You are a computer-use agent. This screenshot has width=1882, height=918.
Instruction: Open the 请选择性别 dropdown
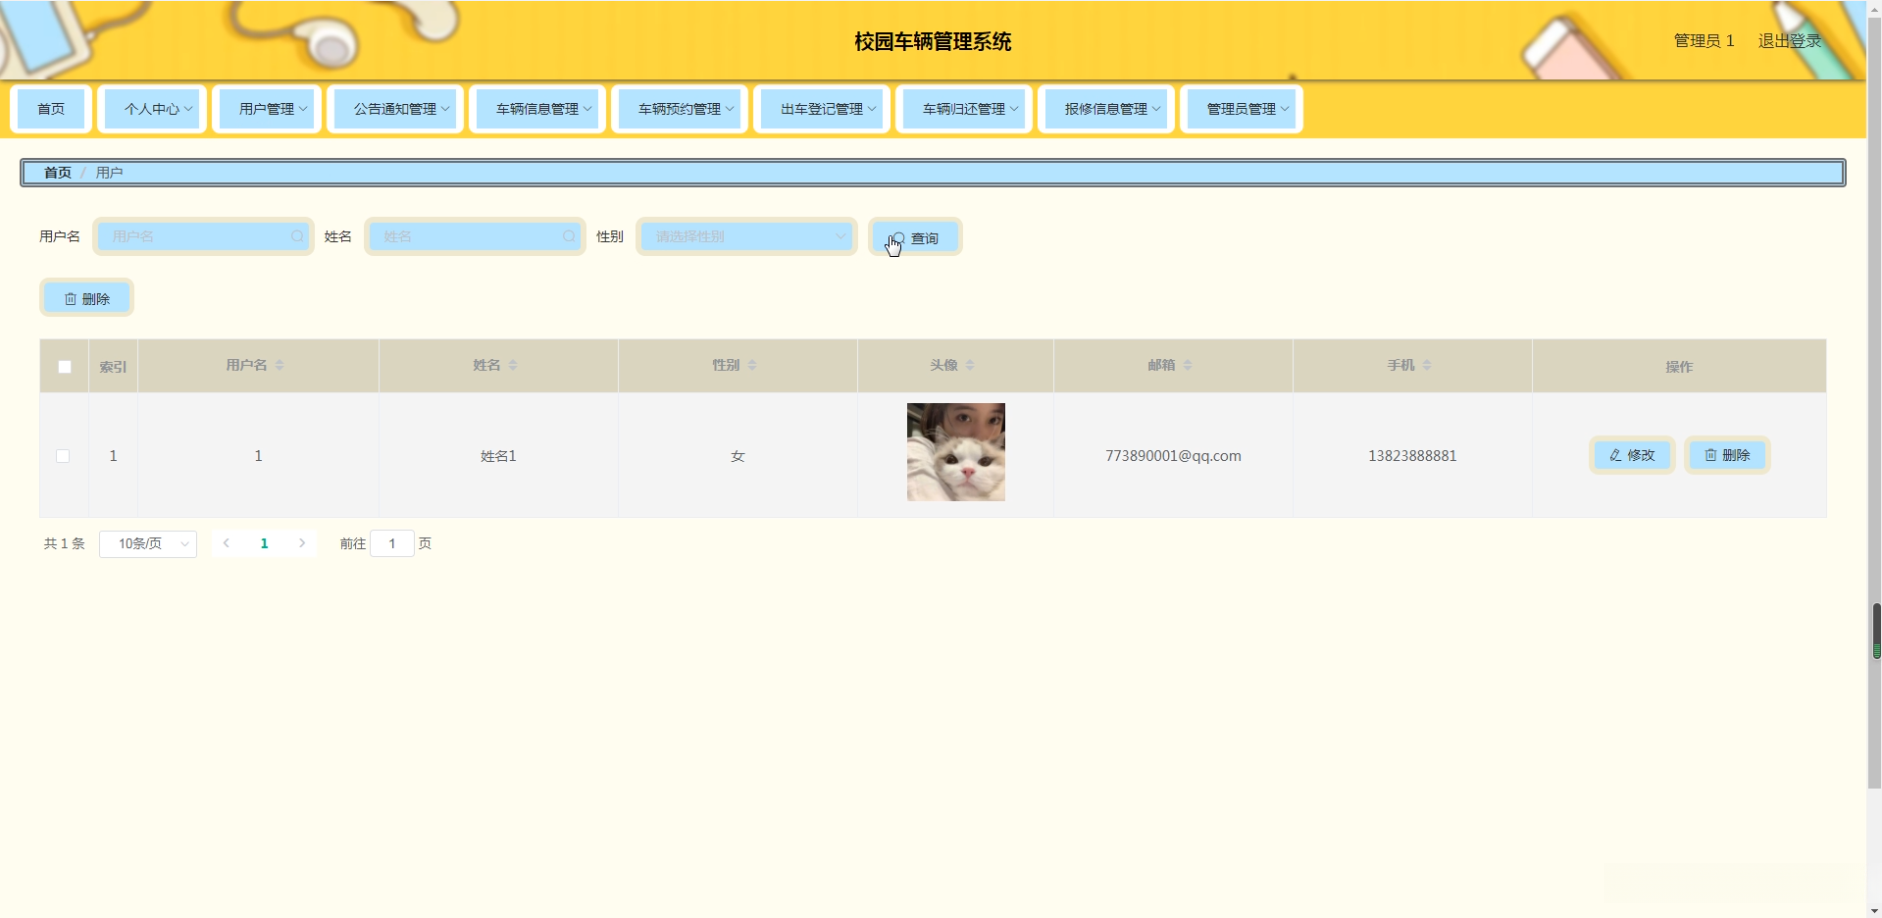[747, 237]
